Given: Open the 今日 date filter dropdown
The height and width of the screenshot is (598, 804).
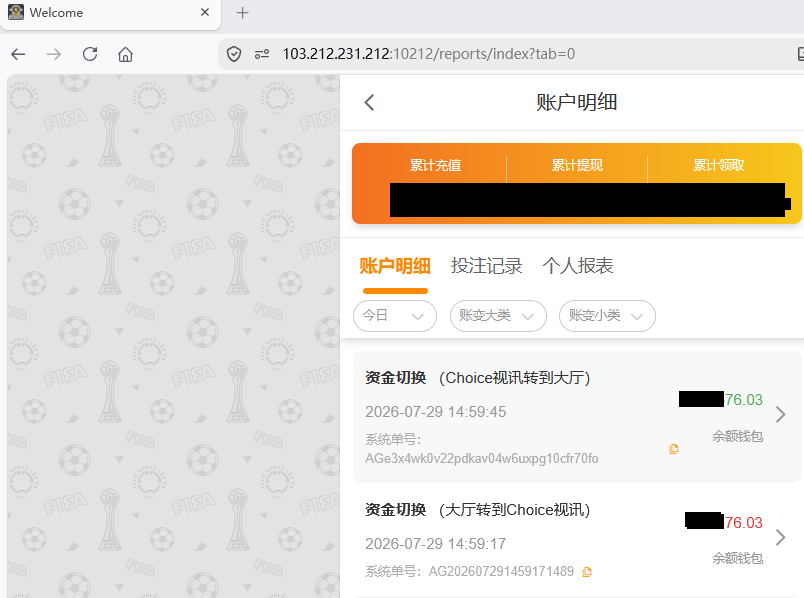Looking at the screenshot, I should pos(395,315).
